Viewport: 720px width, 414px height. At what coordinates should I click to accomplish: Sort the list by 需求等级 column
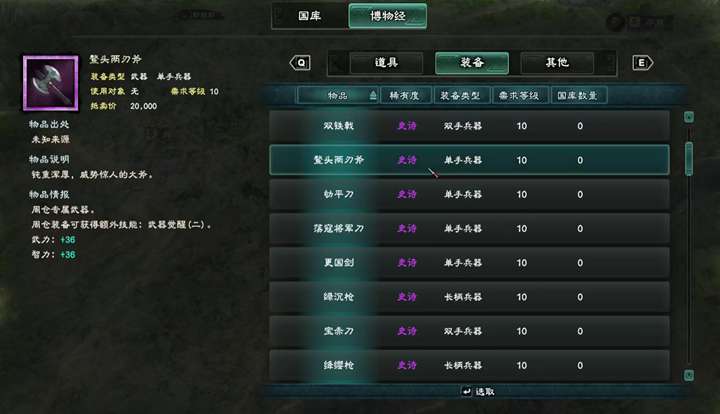[x=520, y=95]
